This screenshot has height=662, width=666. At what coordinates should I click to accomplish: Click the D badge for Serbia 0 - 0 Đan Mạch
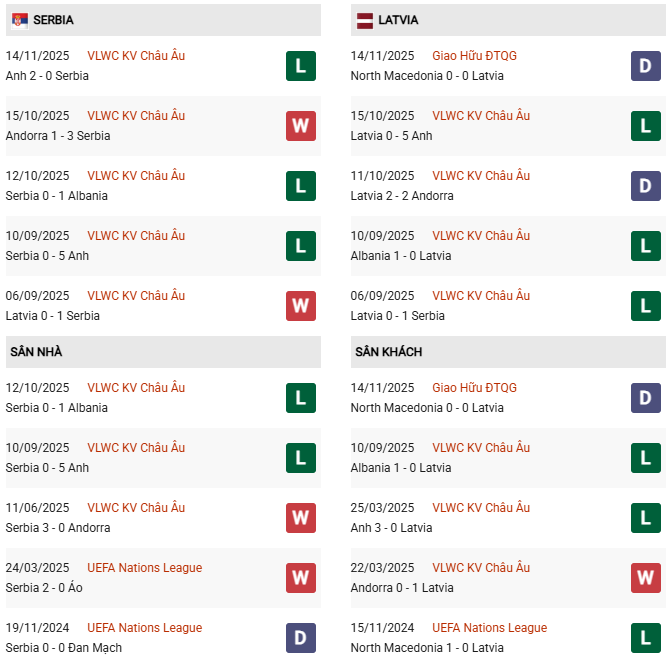[x=301, y=638]
